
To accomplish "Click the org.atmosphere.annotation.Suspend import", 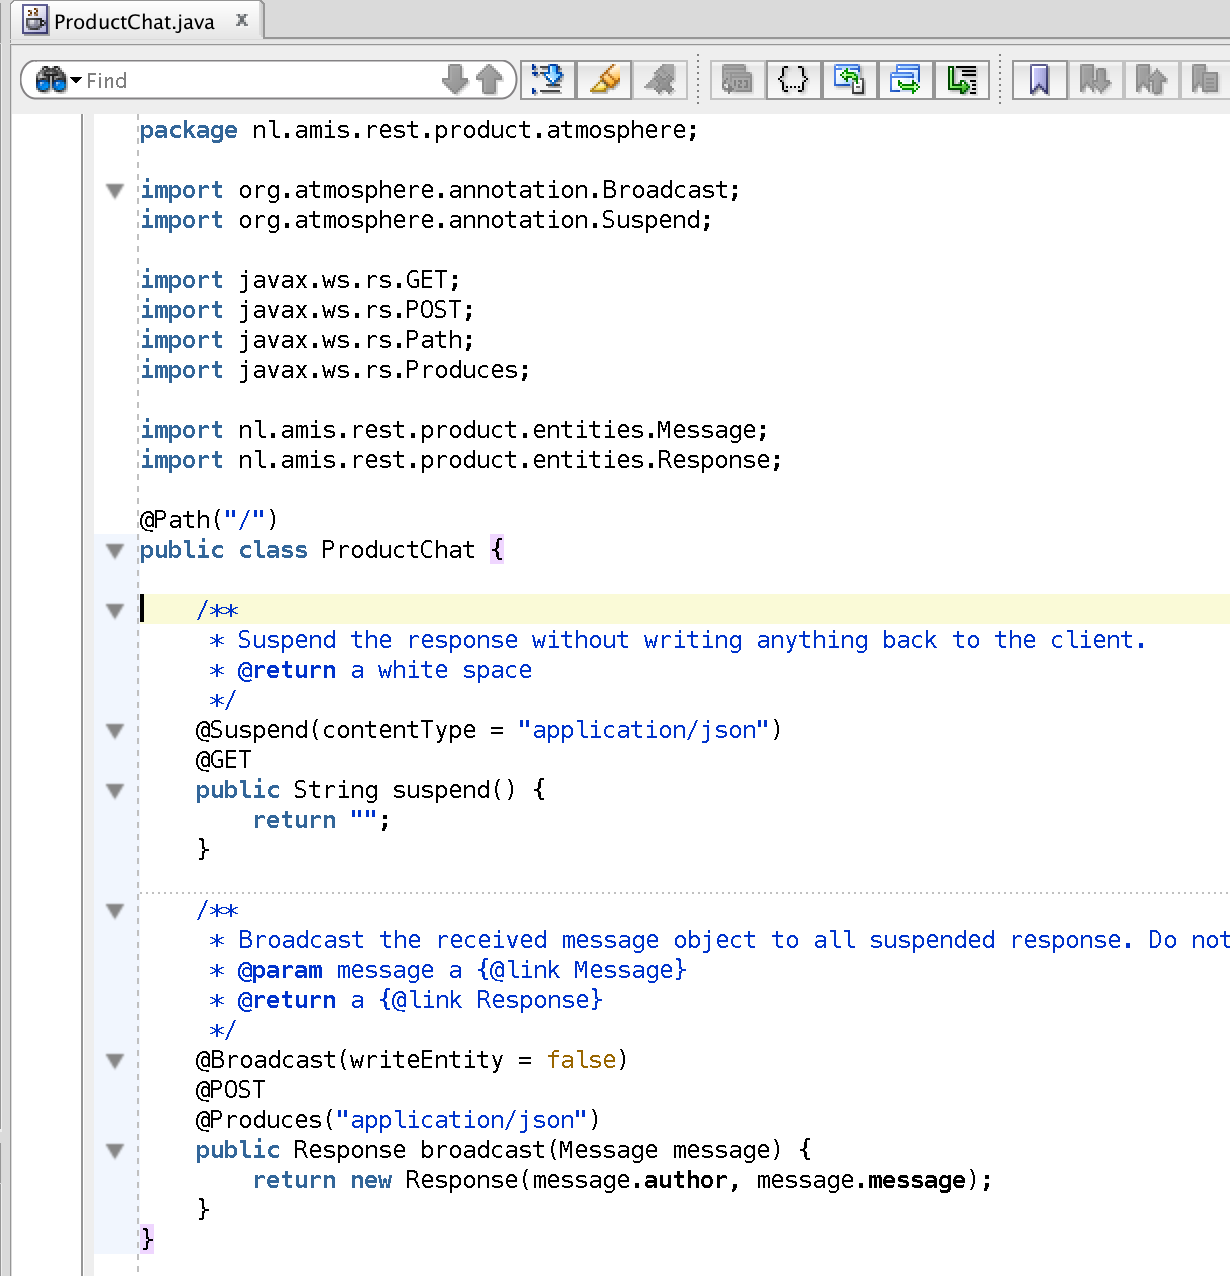I will click(x=475, y=220).
